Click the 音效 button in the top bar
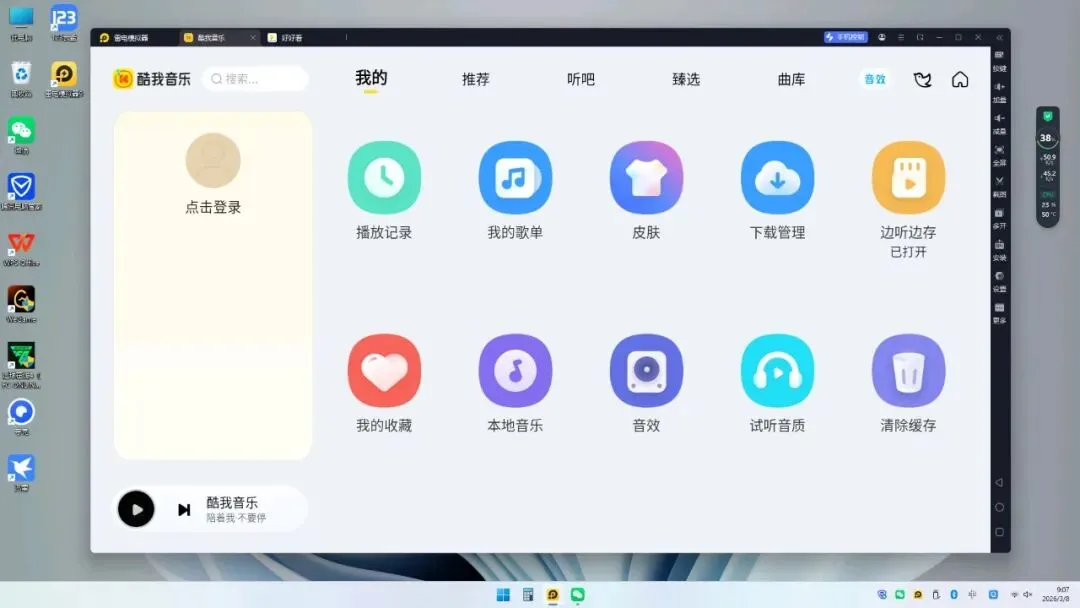The image size is (1080, 608). (x=875, y=79)
